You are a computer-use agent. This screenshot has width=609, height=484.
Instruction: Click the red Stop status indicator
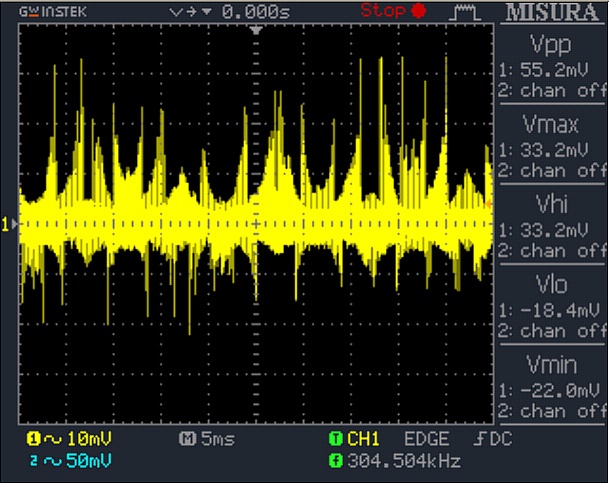394,10
